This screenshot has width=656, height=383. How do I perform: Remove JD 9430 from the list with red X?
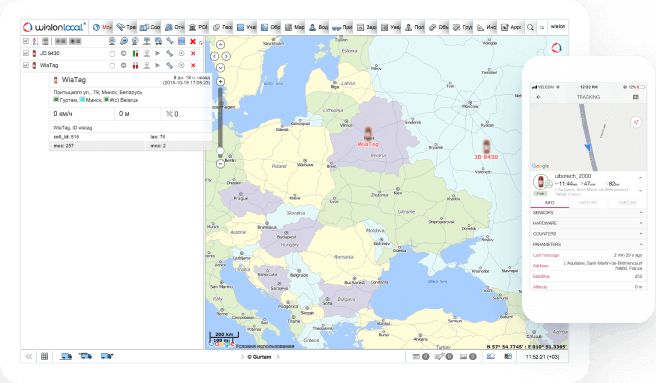click(x=193, y=53)
